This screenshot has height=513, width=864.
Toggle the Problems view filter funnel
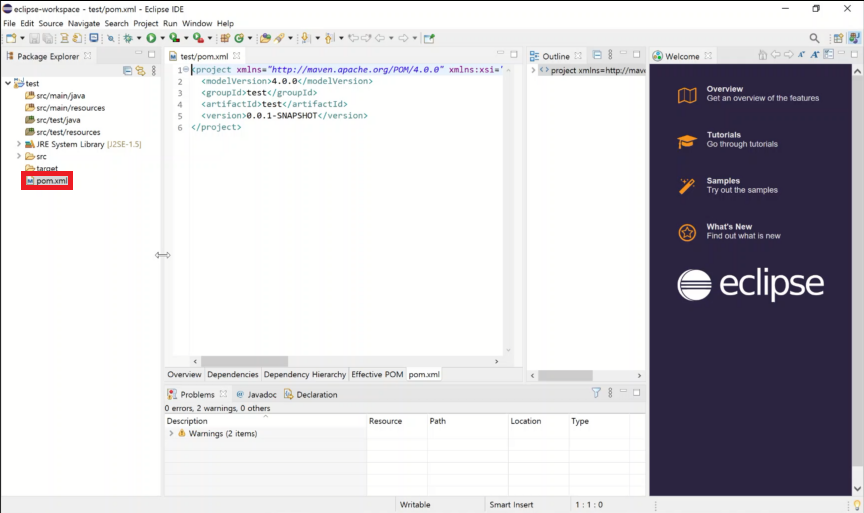596,393
